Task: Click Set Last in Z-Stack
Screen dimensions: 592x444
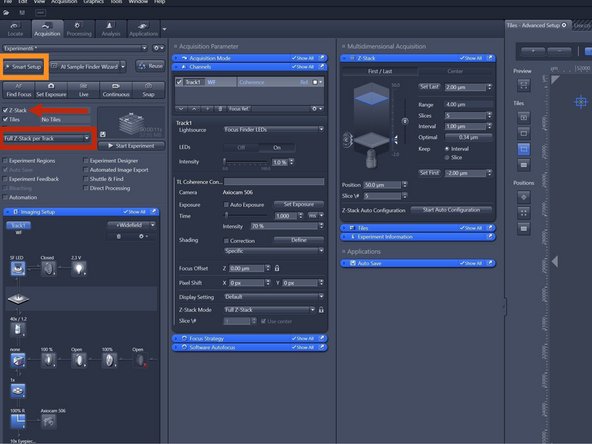Action: click(429, 86)
